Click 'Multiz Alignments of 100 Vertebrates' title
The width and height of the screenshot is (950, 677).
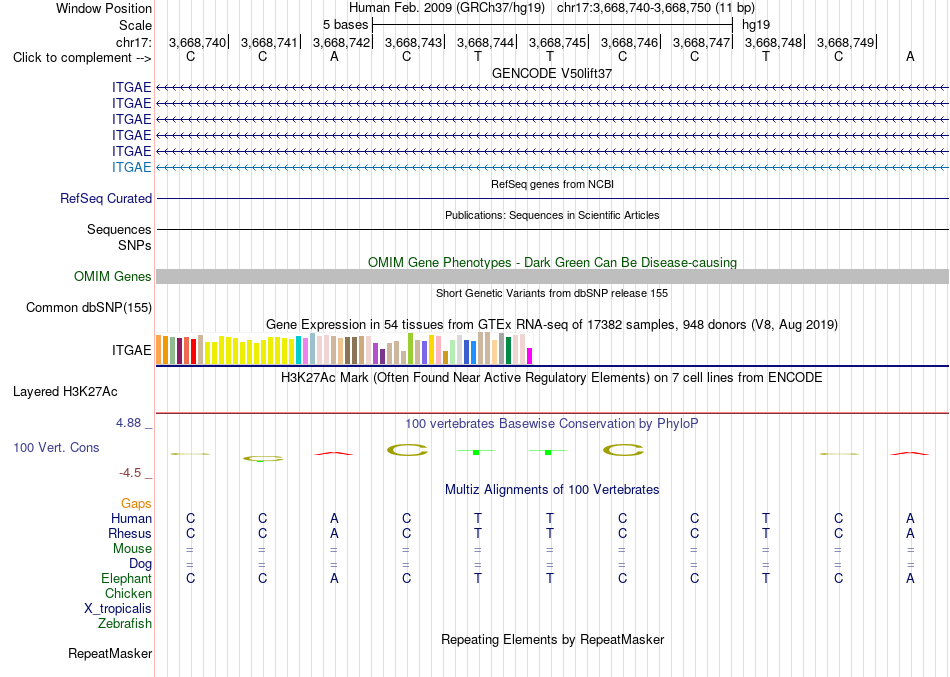pos(552,490)
